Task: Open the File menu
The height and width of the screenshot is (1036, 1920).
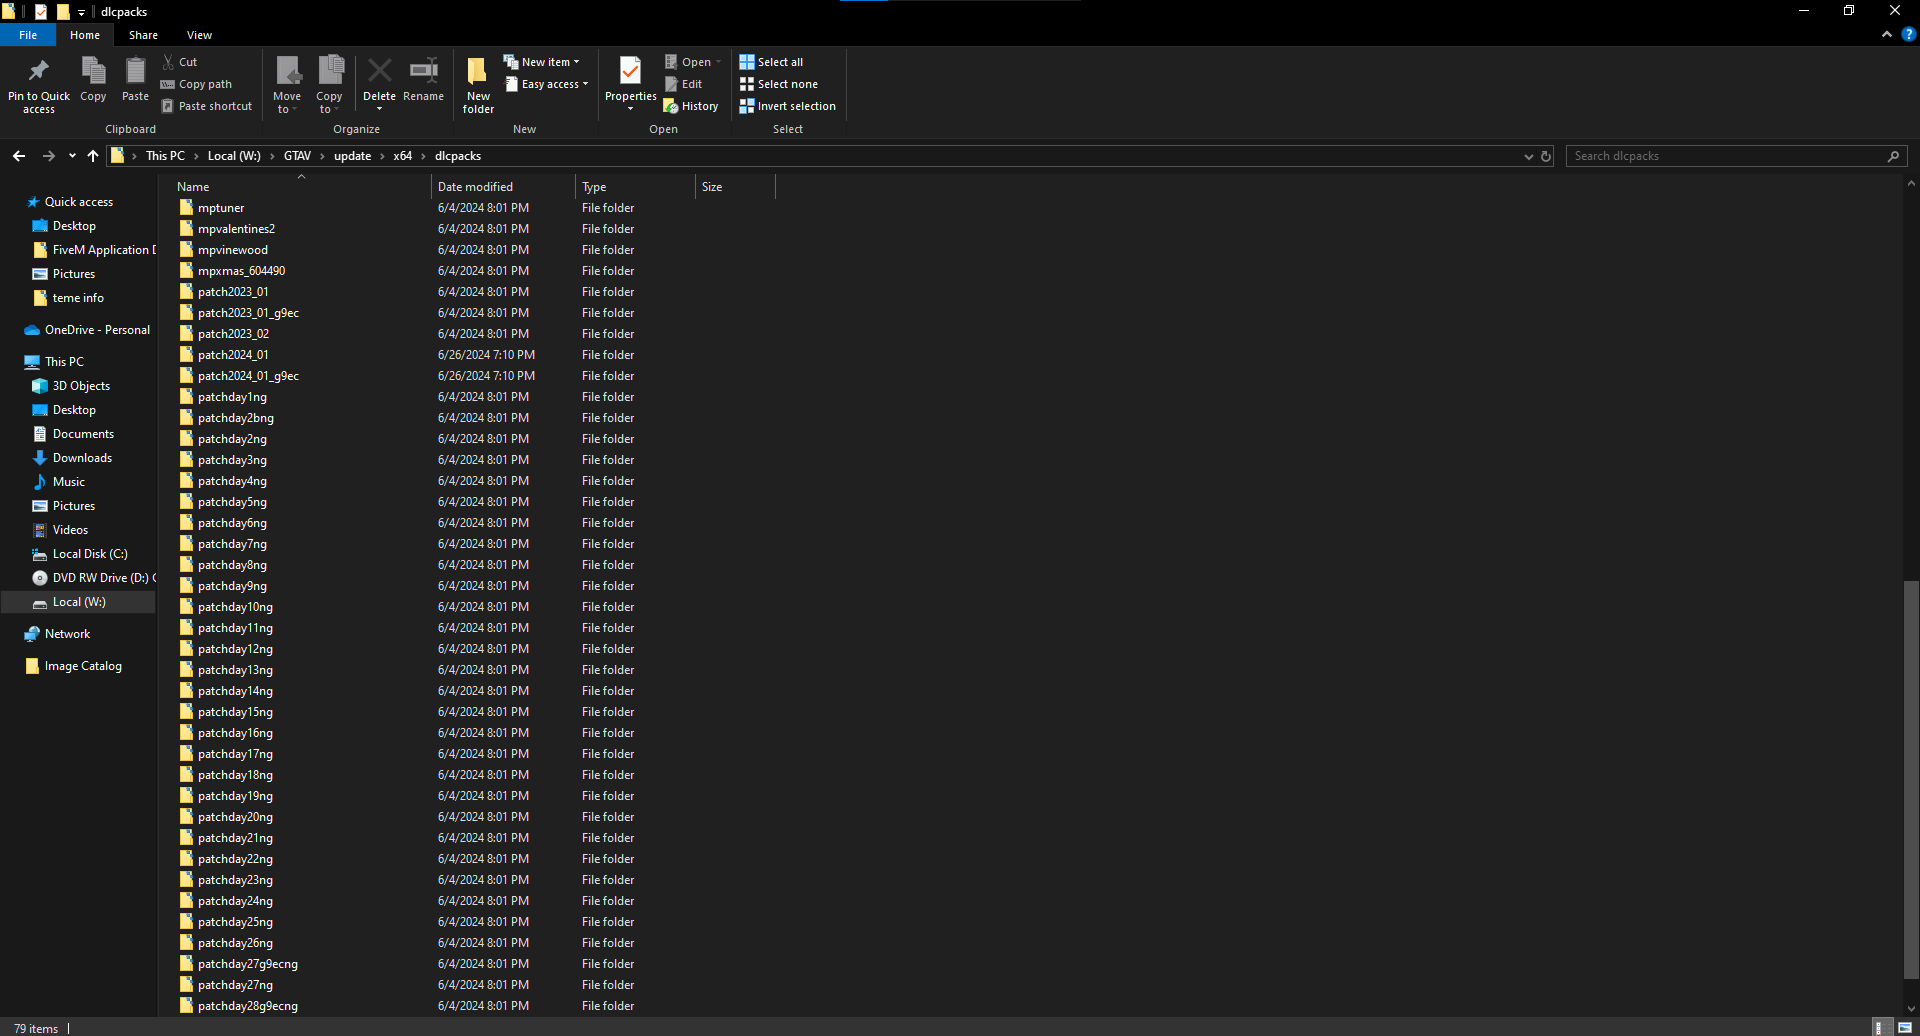Action: coord(28,34)
